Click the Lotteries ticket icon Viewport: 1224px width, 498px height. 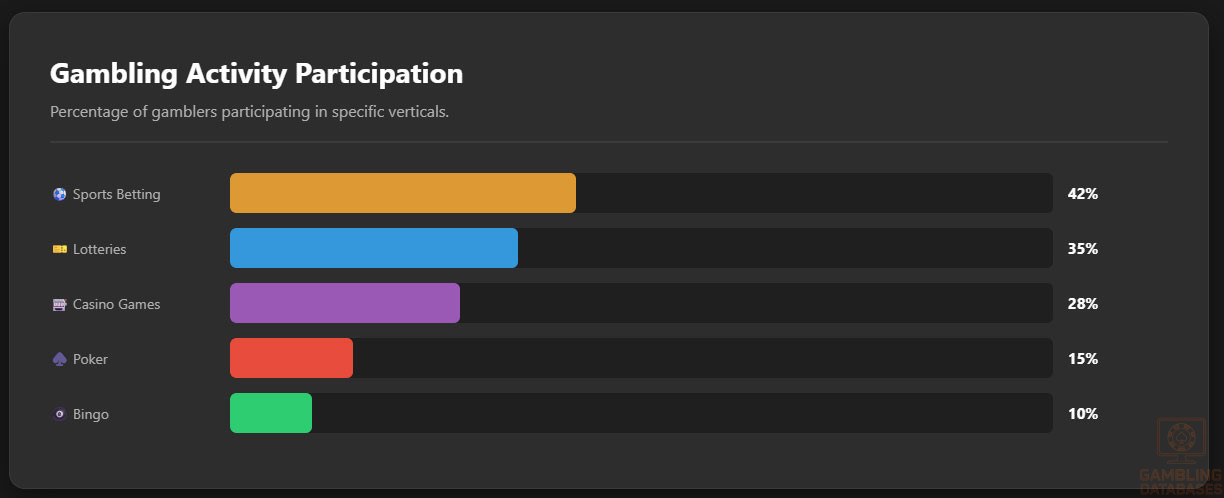[x=59, y=249]
